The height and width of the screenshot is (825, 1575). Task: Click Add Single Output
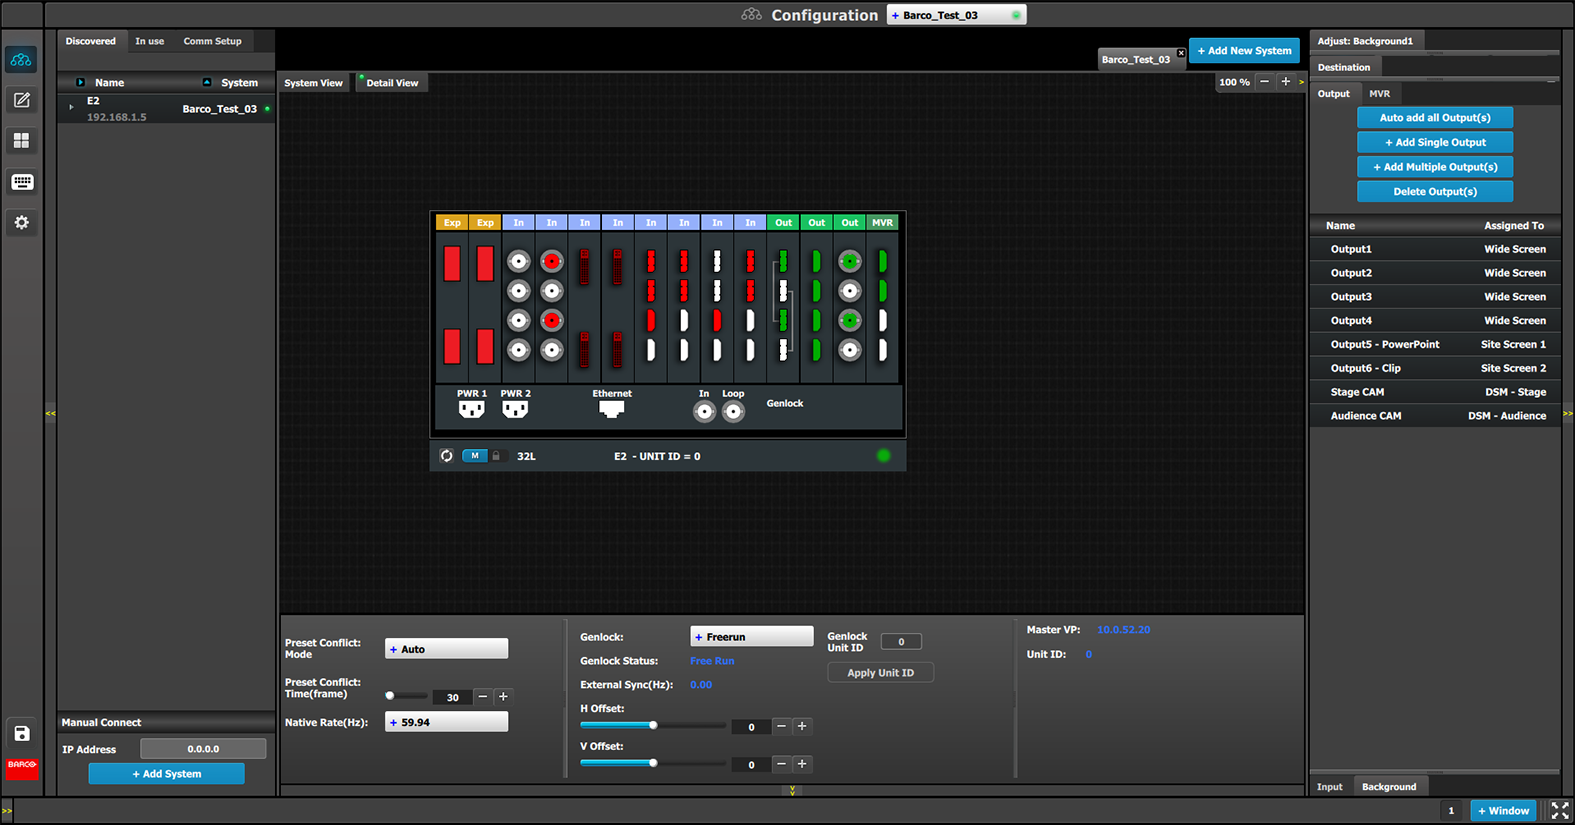tap(1435, 142)
